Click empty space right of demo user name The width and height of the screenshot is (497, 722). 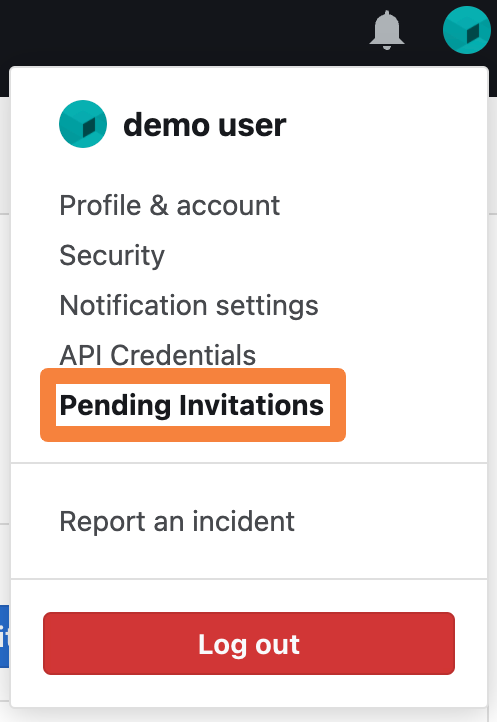[x=385, y=125]
